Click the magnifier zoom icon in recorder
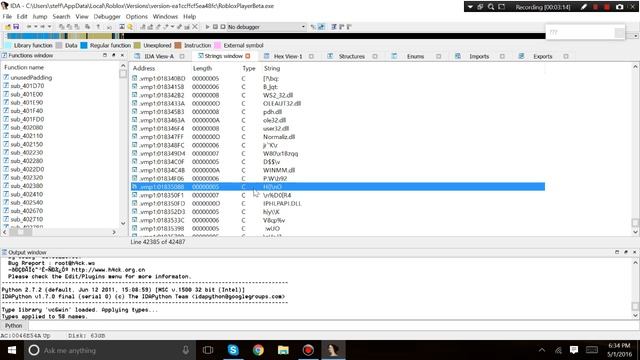Screen dimensions: 640x360 (491, 7)
